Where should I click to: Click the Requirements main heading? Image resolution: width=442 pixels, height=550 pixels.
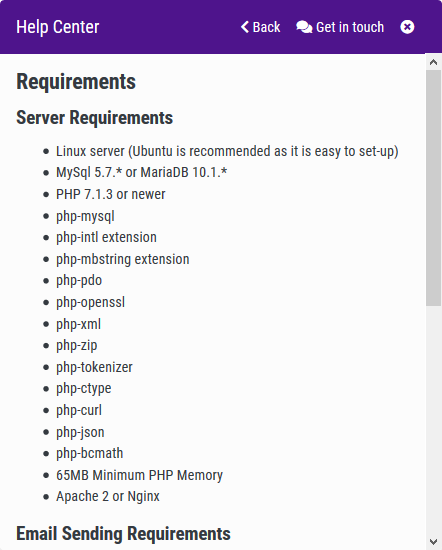pos(76,82)
